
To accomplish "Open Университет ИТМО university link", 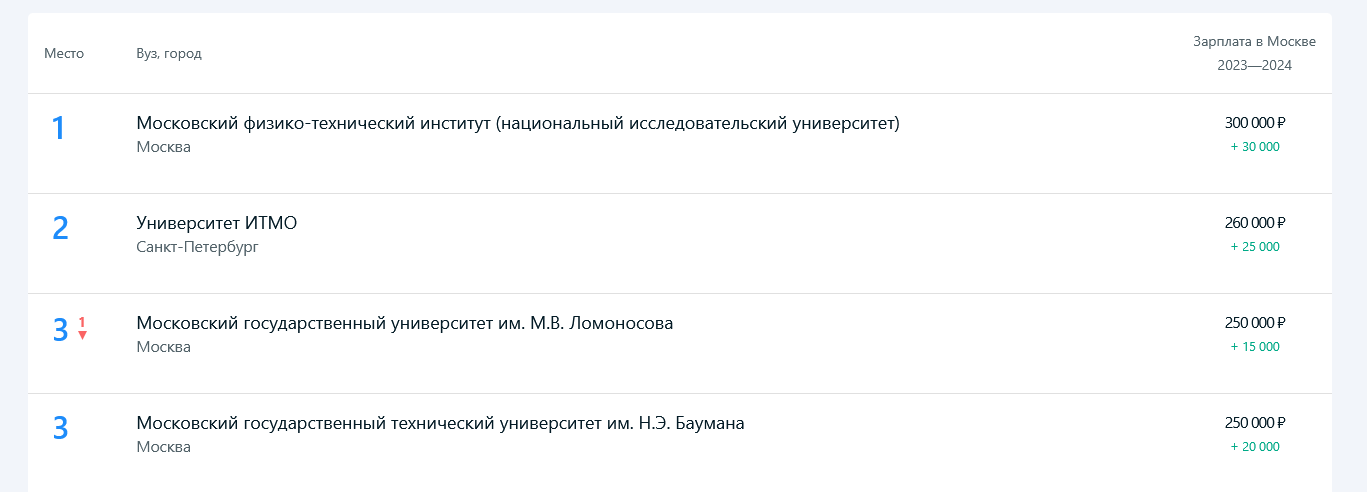I will click(216, 223).
